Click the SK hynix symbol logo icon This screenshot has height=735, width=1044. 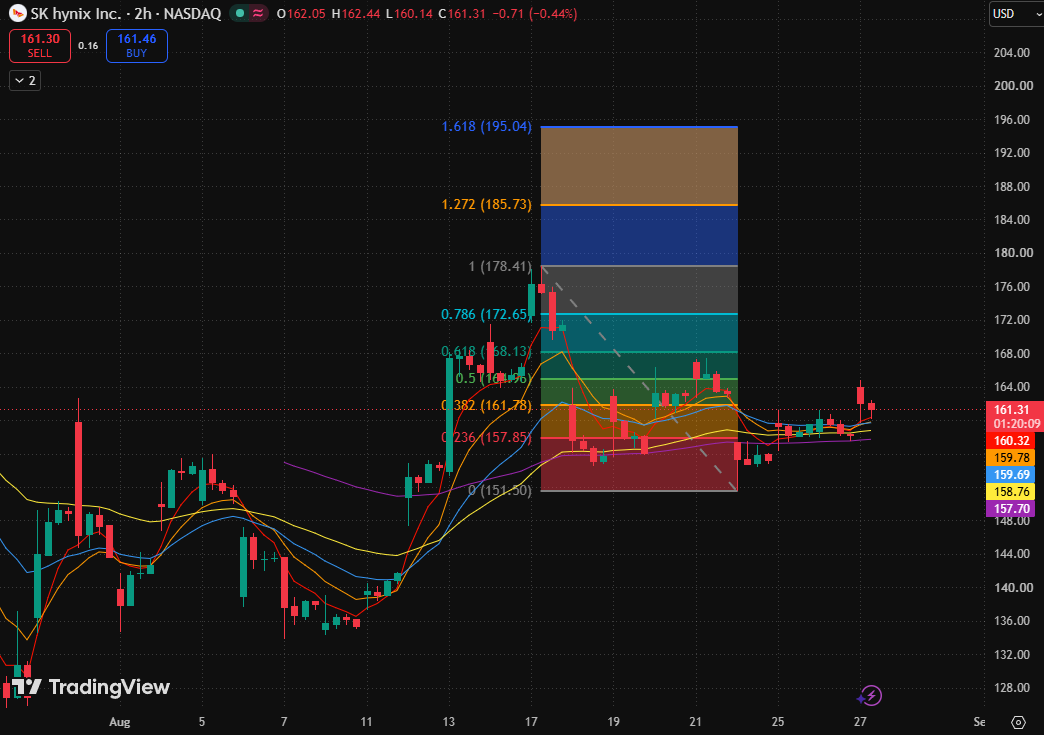(17, 13)
